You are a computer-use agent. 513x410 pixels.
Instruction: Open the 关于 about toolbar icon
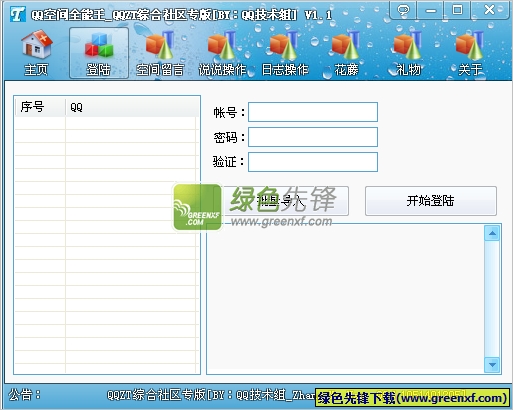coord(470,53)
